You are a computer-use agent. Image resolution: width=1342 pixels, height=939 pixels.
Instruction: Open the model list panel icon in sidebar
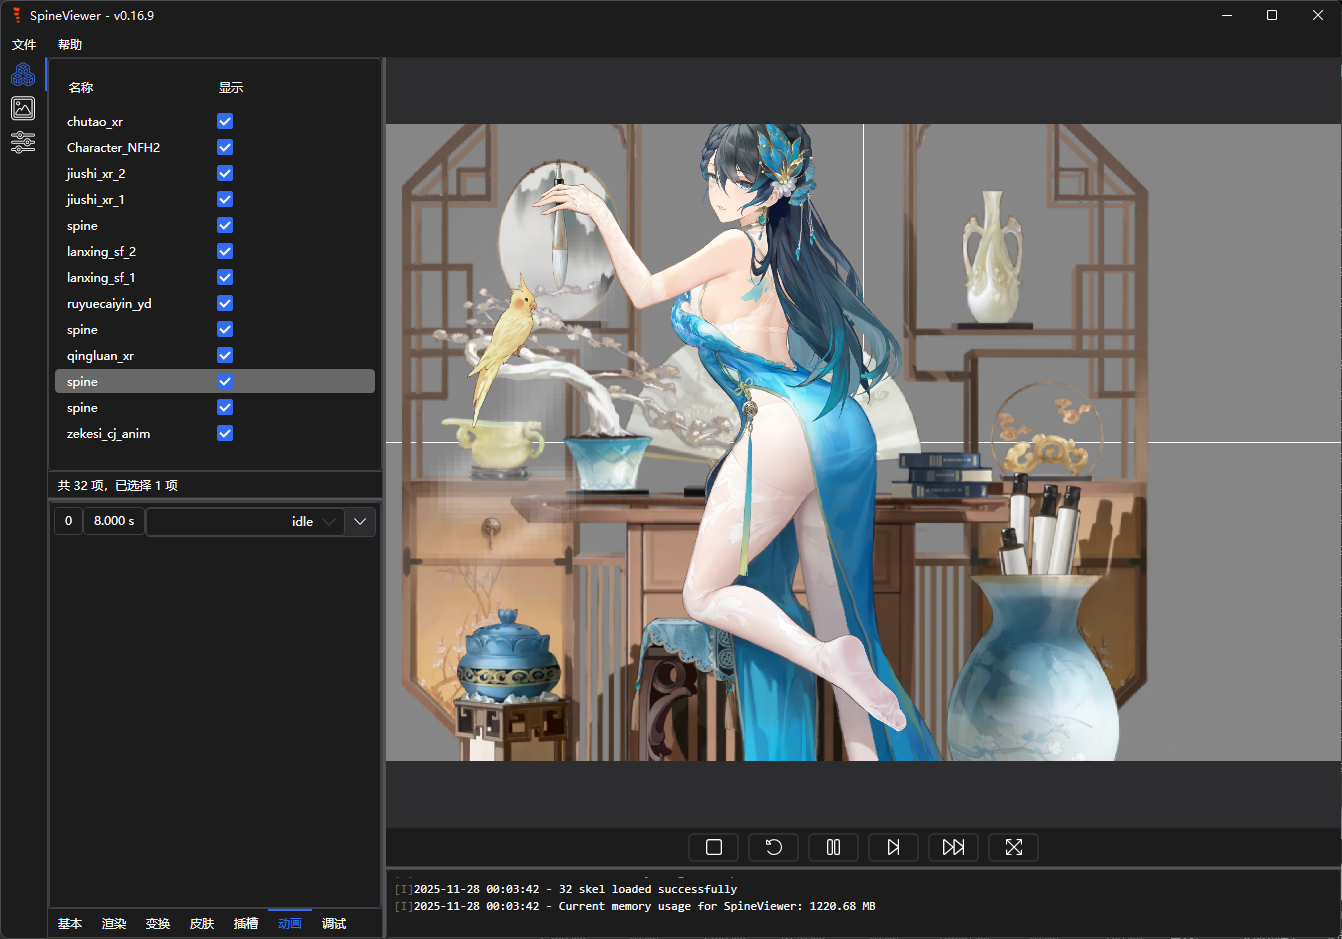pos(23,75)
